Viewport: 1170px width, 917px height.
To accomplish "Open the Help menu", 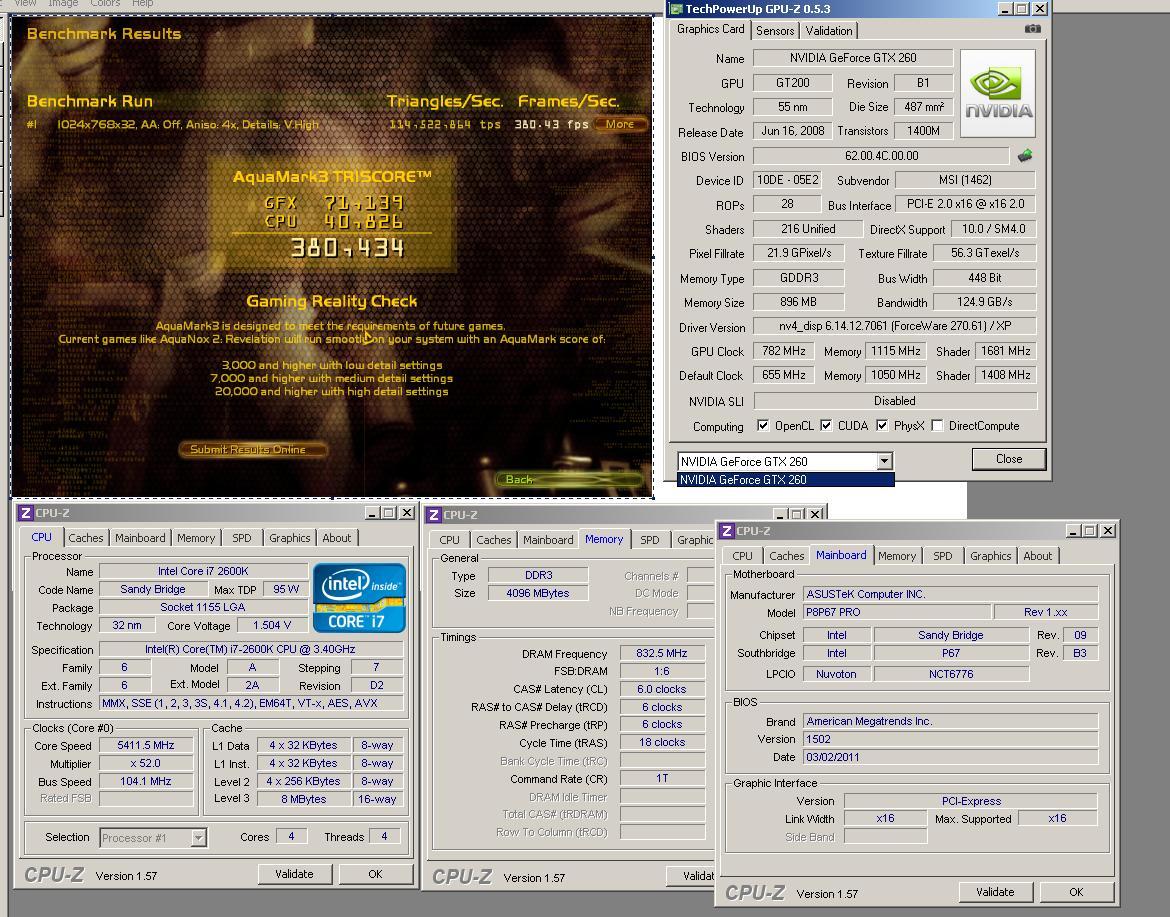I will coord(143,4).
